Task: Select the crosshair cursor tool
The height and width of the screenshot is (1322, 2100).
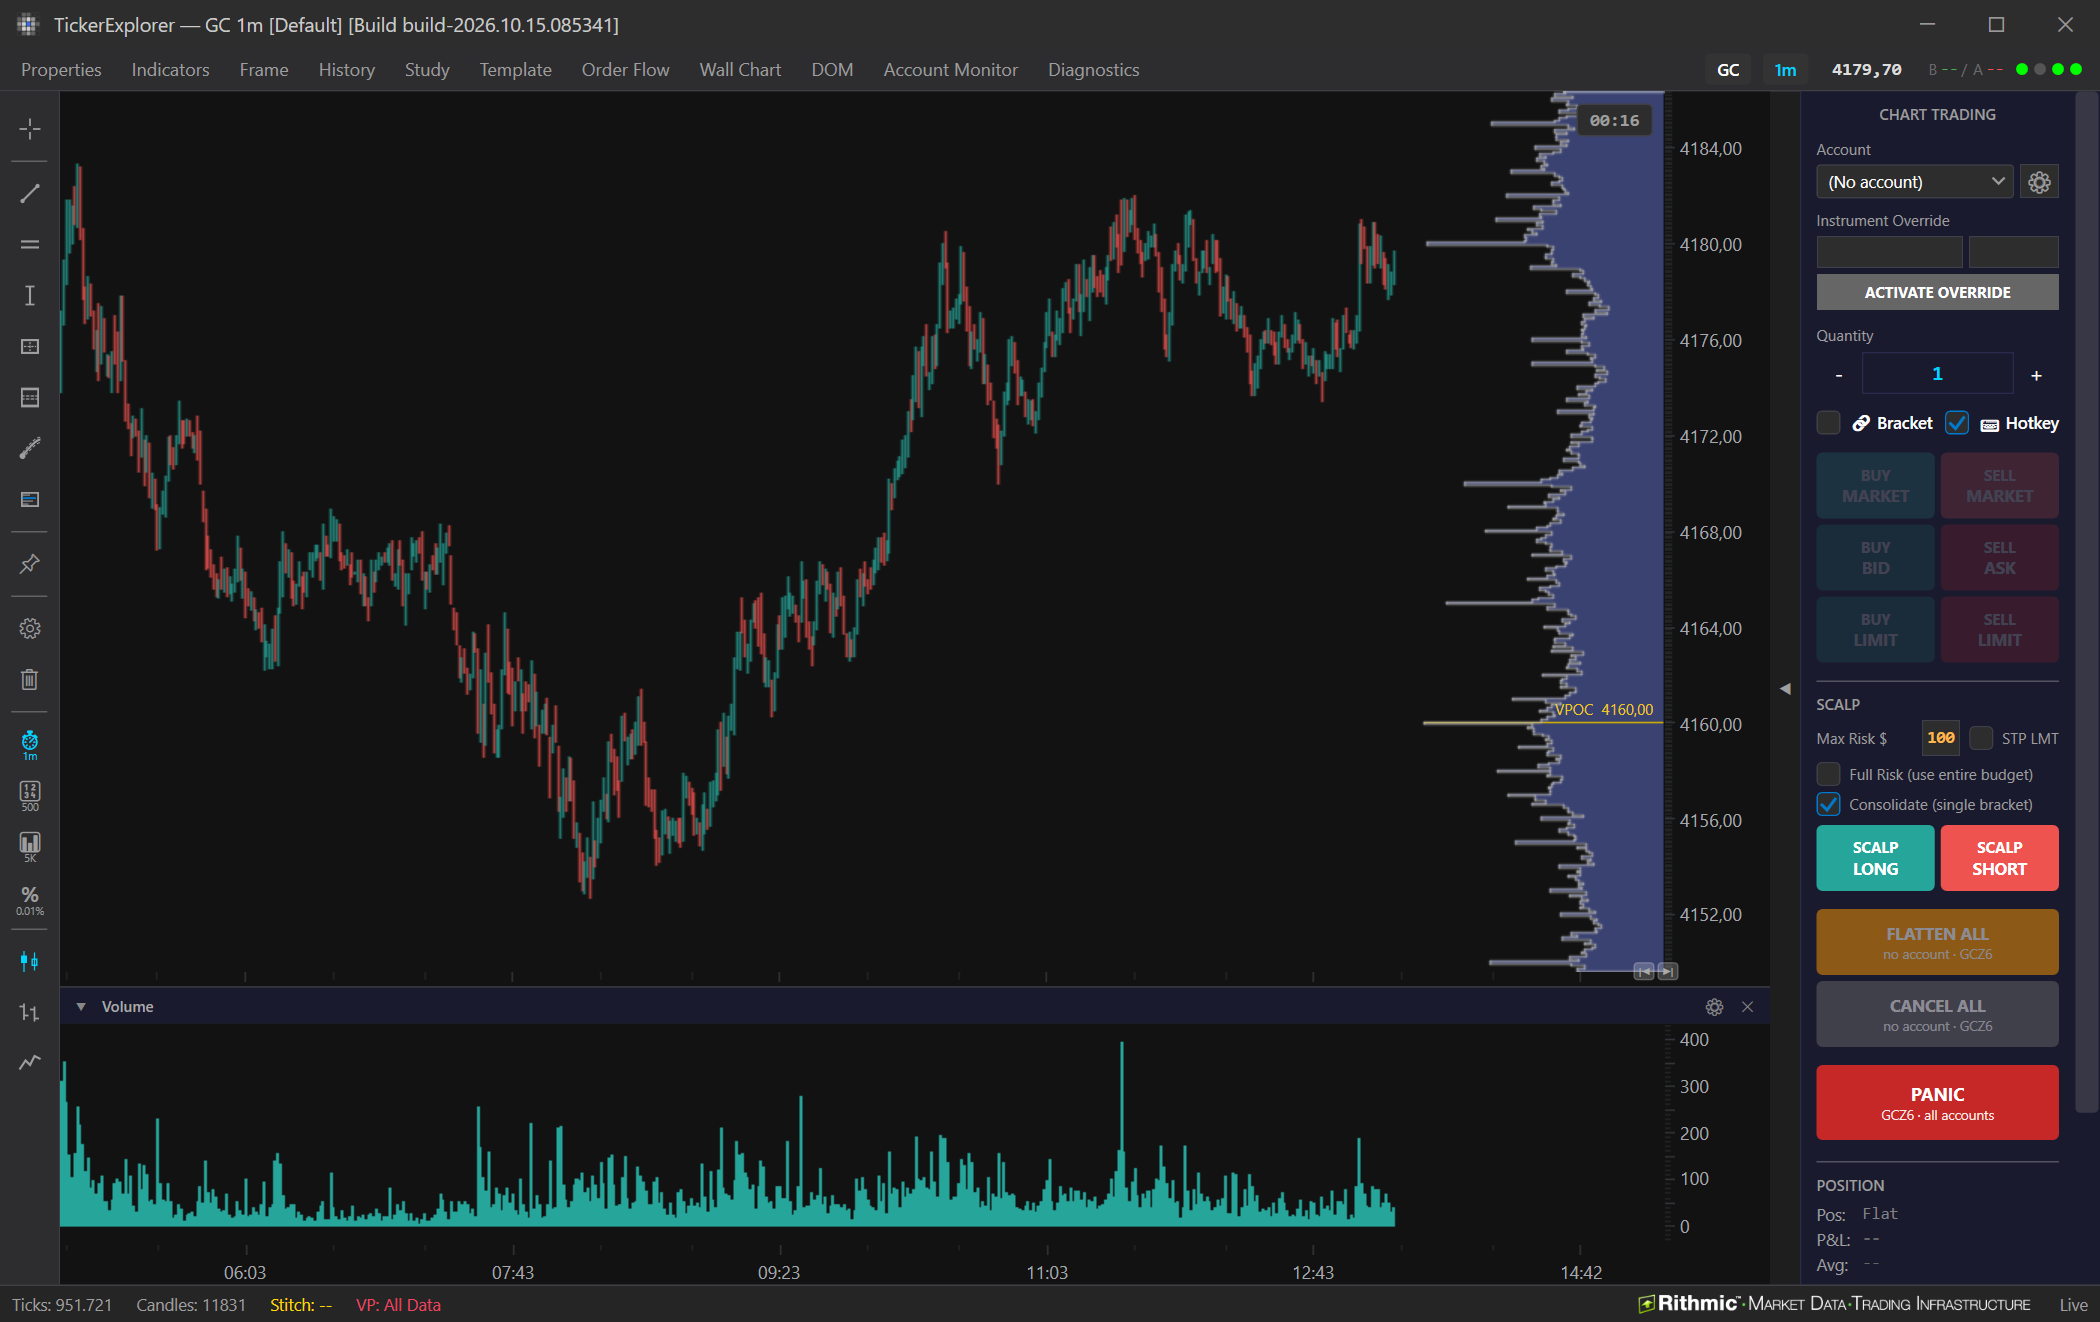Action: pyautogui.click(x=30, y=129)
